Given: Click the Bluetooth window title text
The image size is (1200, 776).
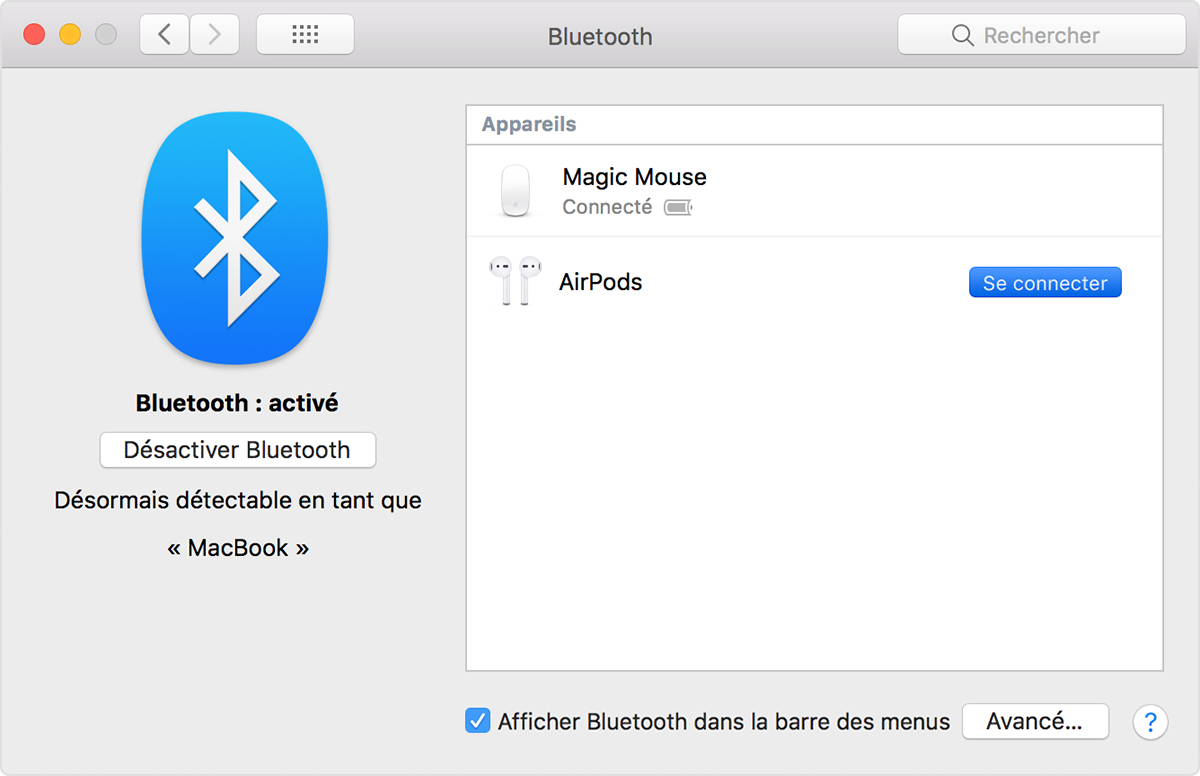Looking at the screenshot, I should coord(600,37).
